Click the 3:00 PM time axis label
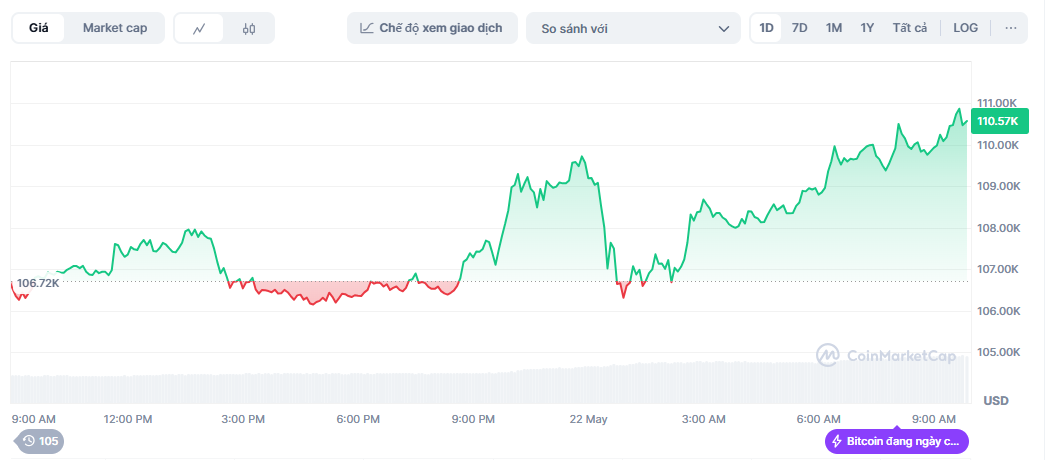This screenshot has height=460, width=1045. click(243, 419)
